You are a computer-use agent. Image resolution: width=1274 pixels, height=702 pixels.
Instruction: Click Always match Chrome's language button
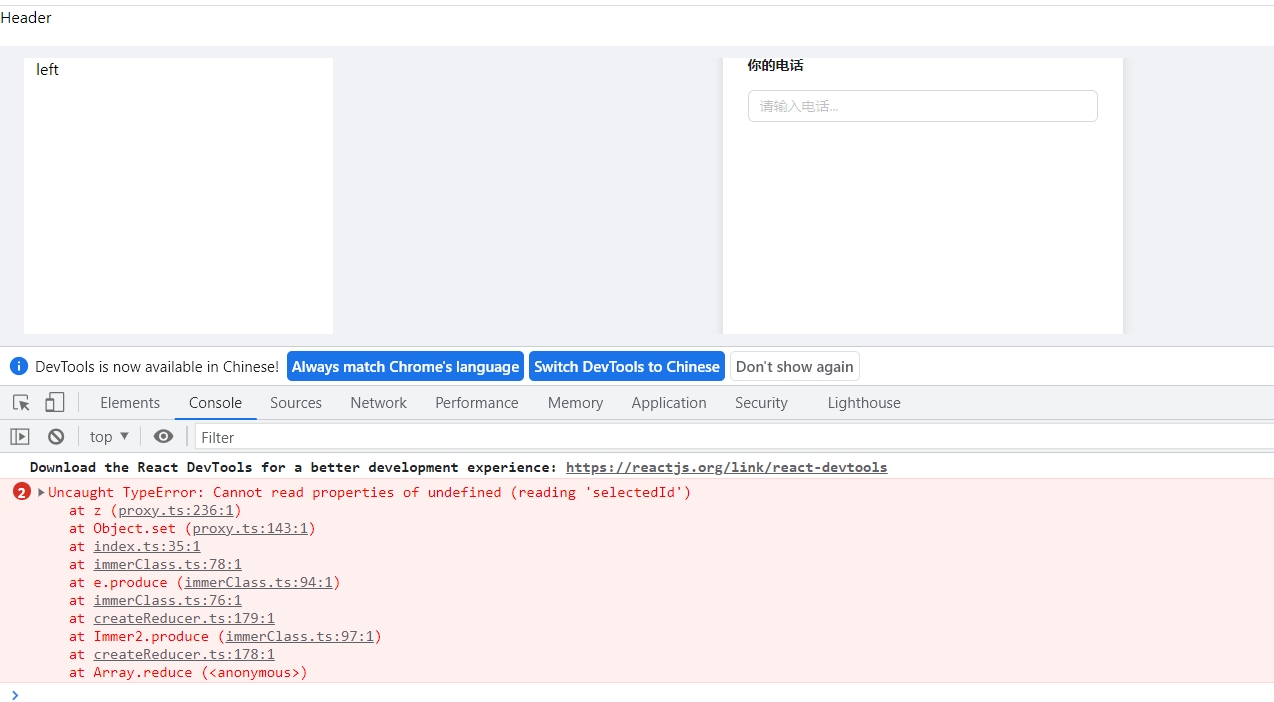(x=405, y=366)
